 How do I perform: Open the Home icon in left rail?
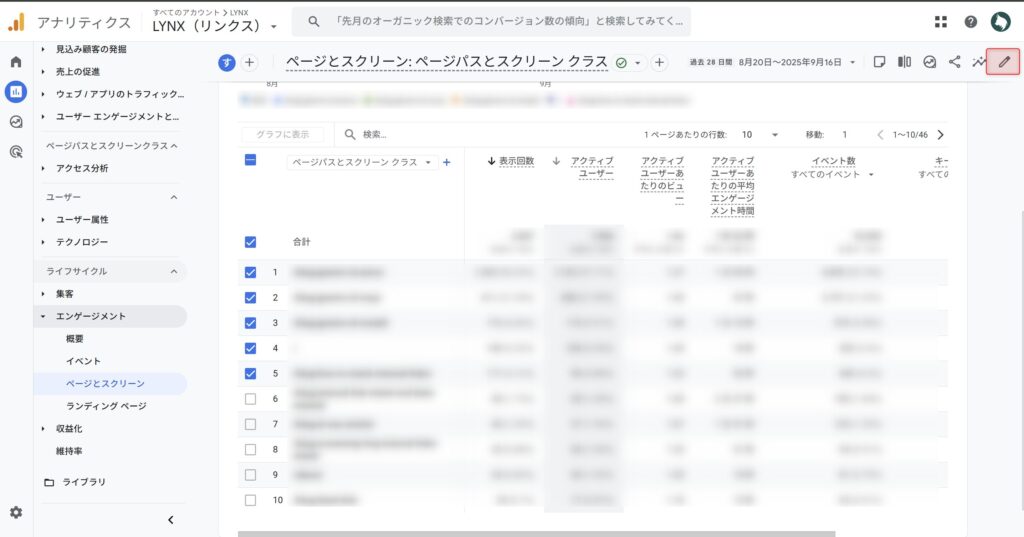(x=16, y=62)
